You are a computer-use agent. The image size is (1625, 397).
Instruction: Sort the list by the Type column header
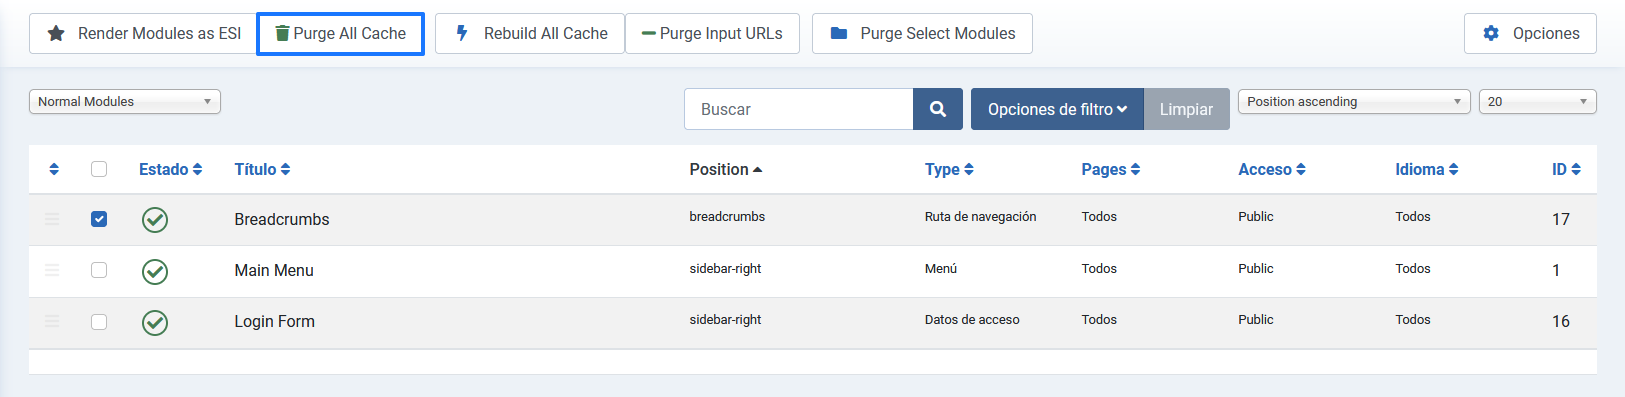tap(949, 169)
